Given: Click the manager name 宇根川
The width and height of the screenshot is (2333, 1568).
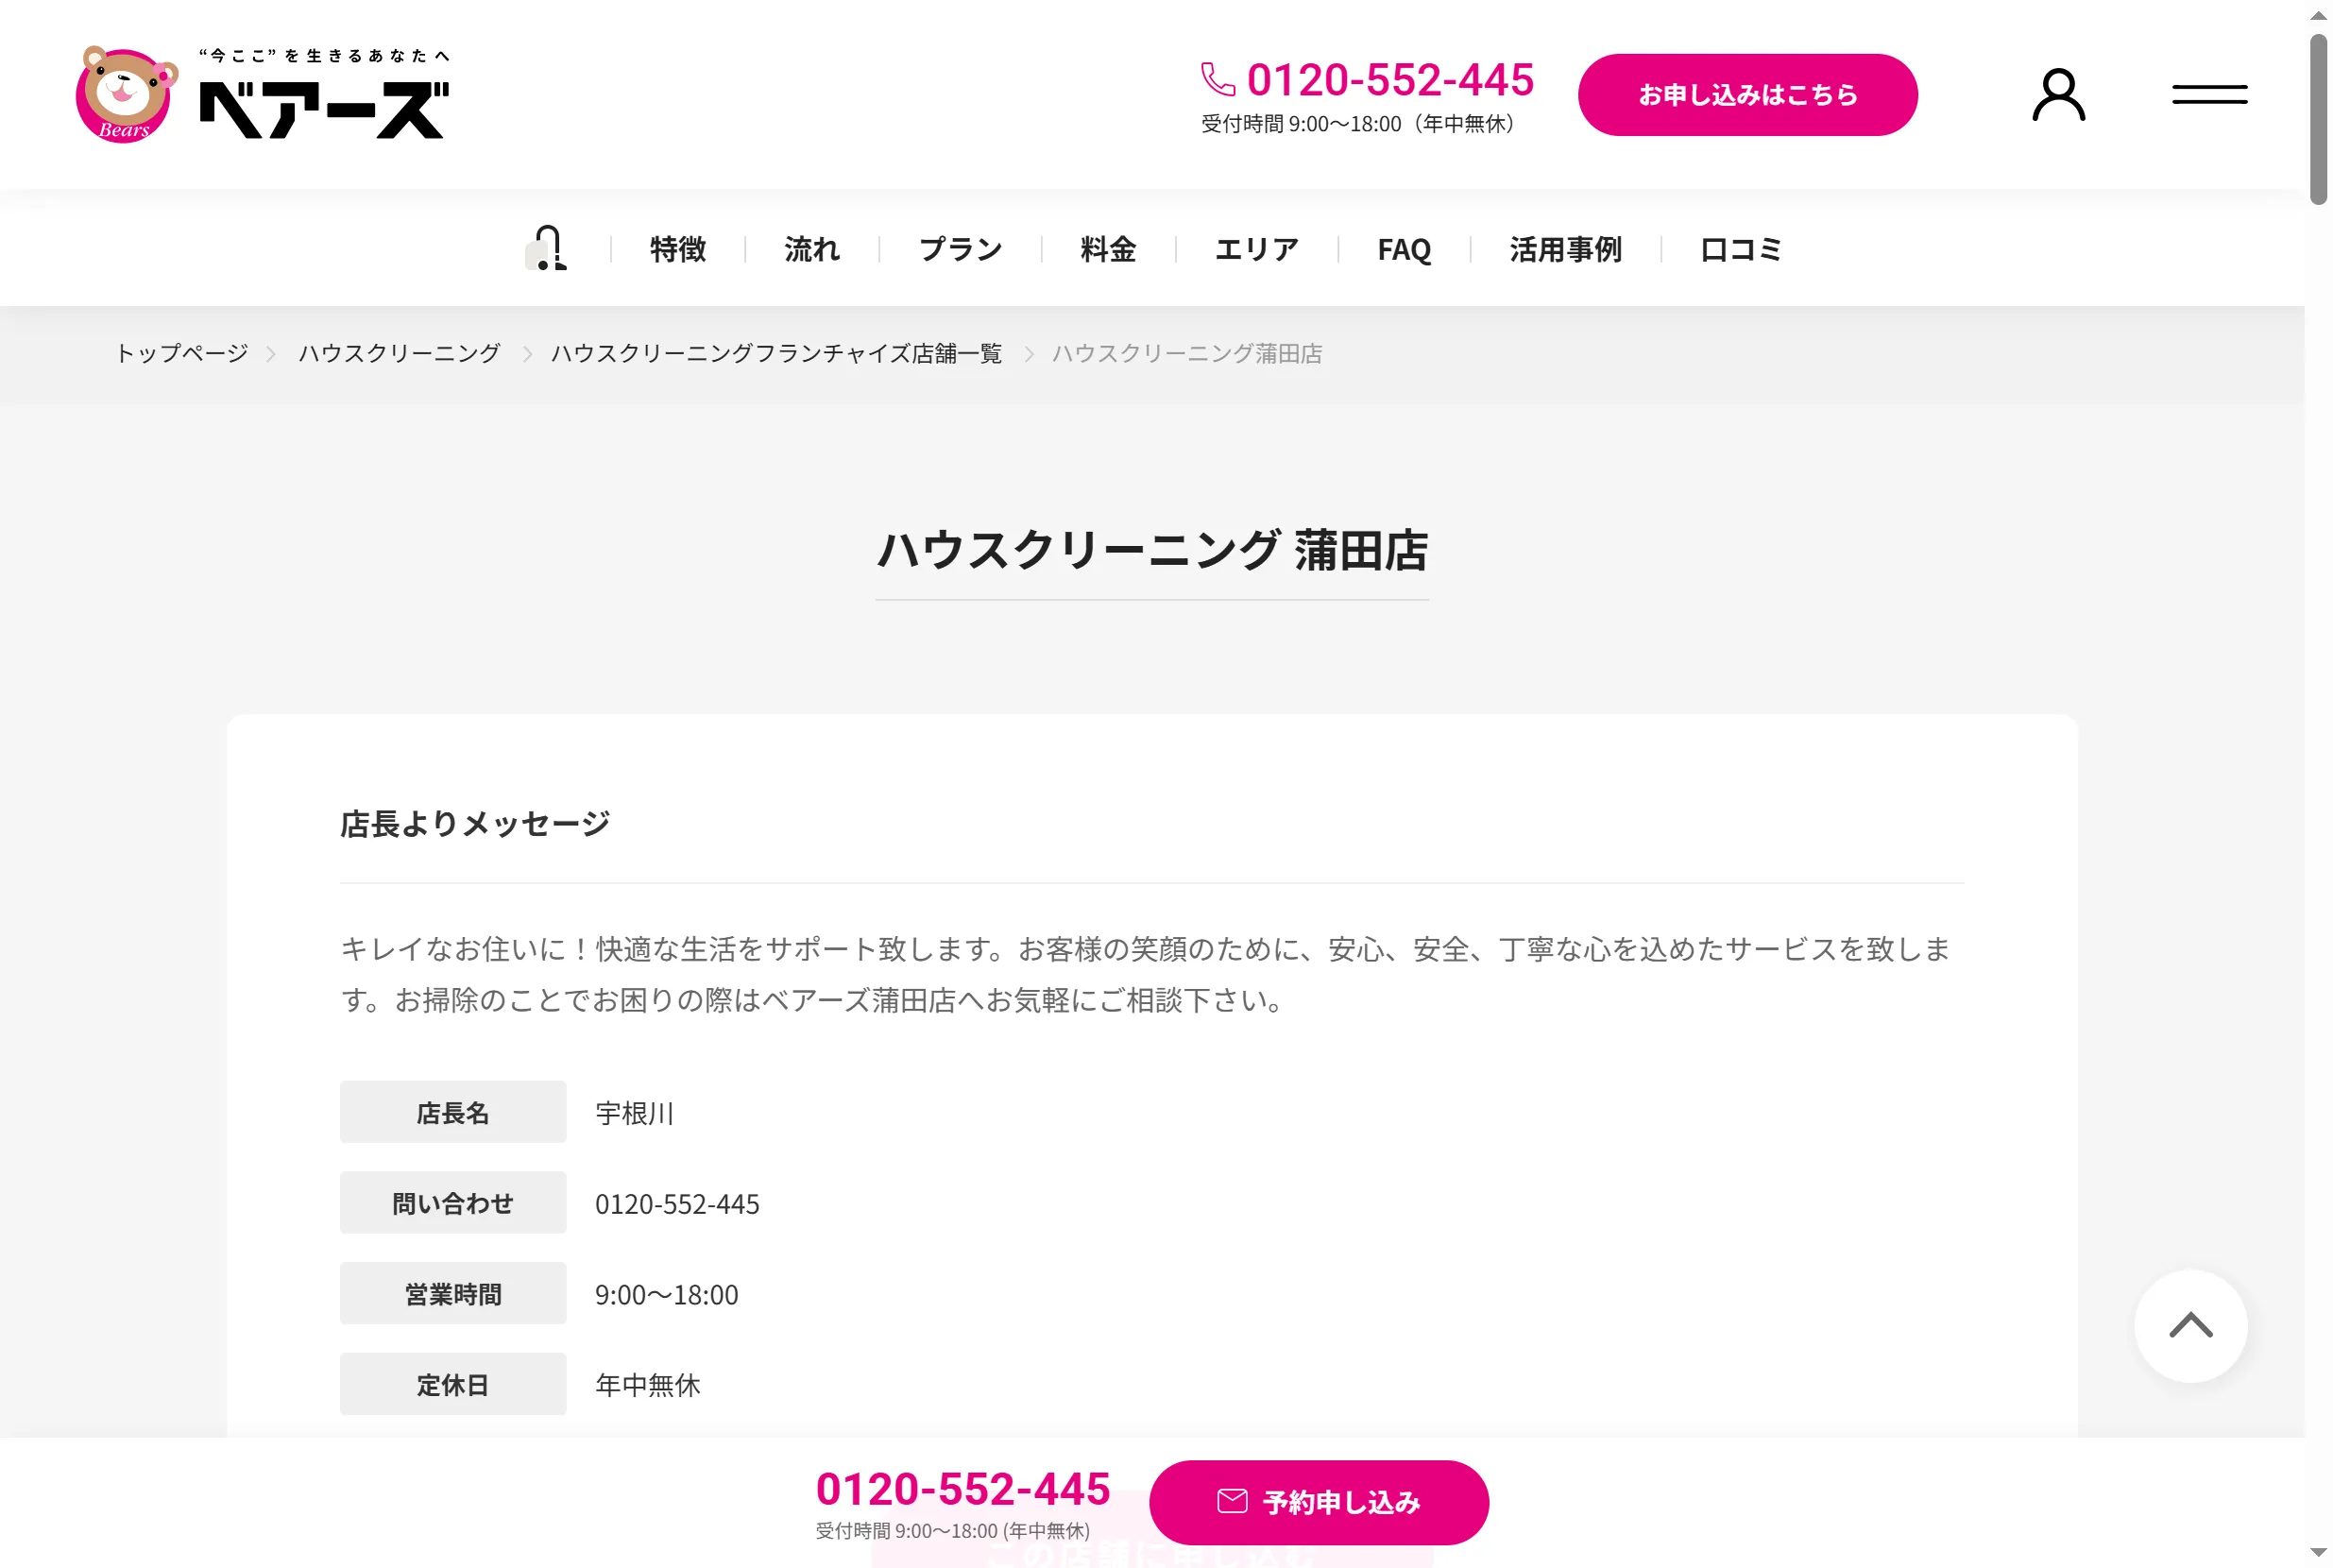Looking at the screenshot, I should (x=635, y=1113).
